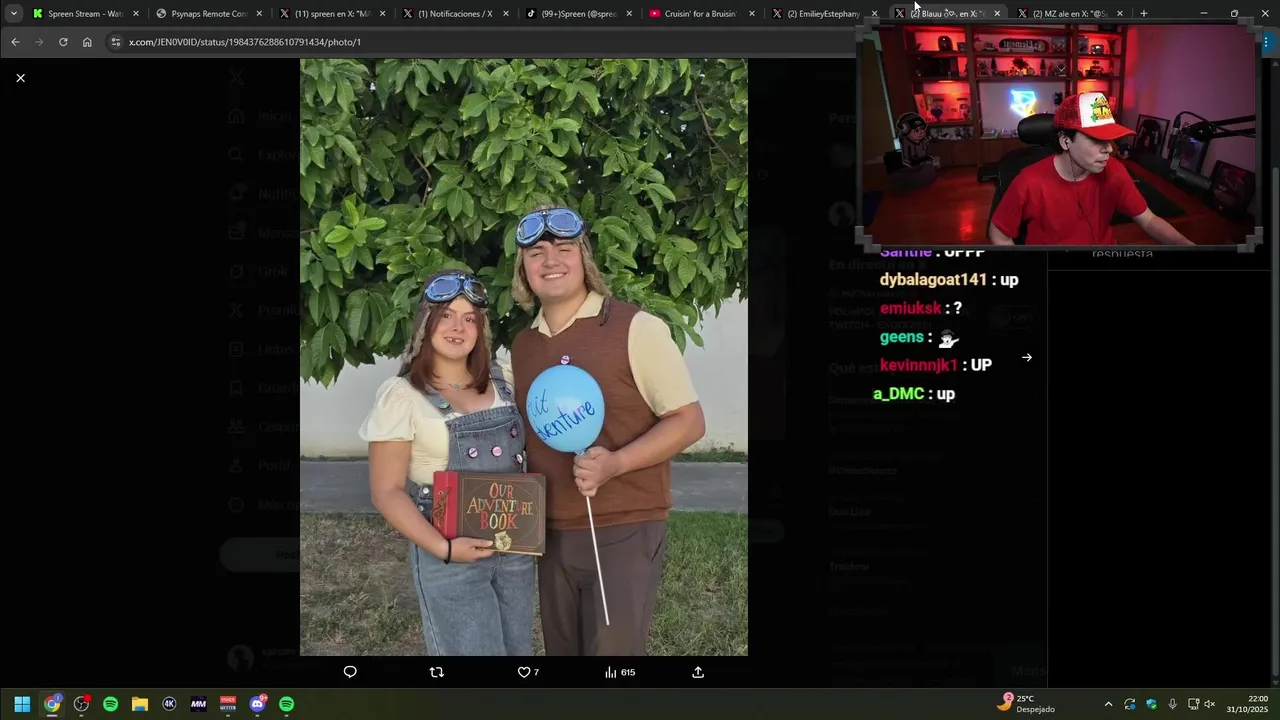
Task: Click the browser forward arrow
Action: click(x=39, y=42)
